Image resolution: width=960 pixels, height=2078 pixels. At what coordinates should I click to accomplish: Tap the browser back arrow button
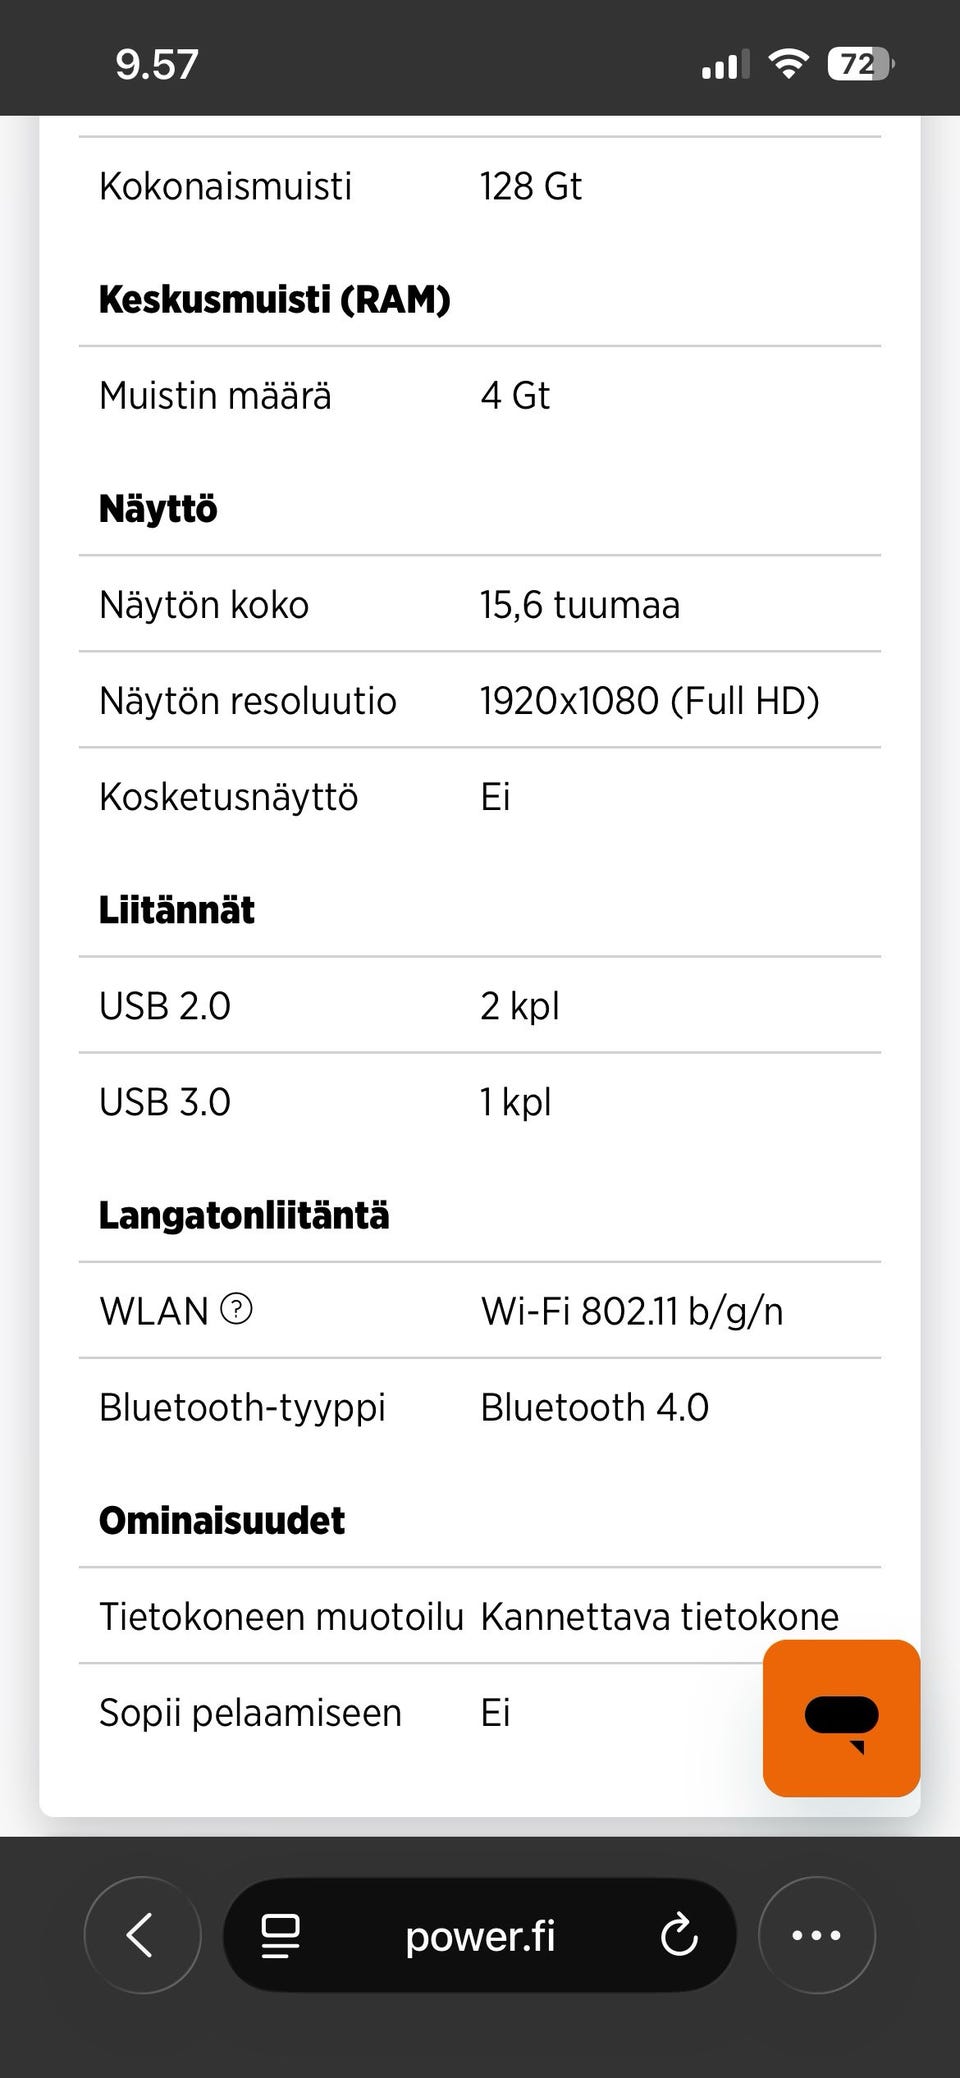click(142, 1935)
